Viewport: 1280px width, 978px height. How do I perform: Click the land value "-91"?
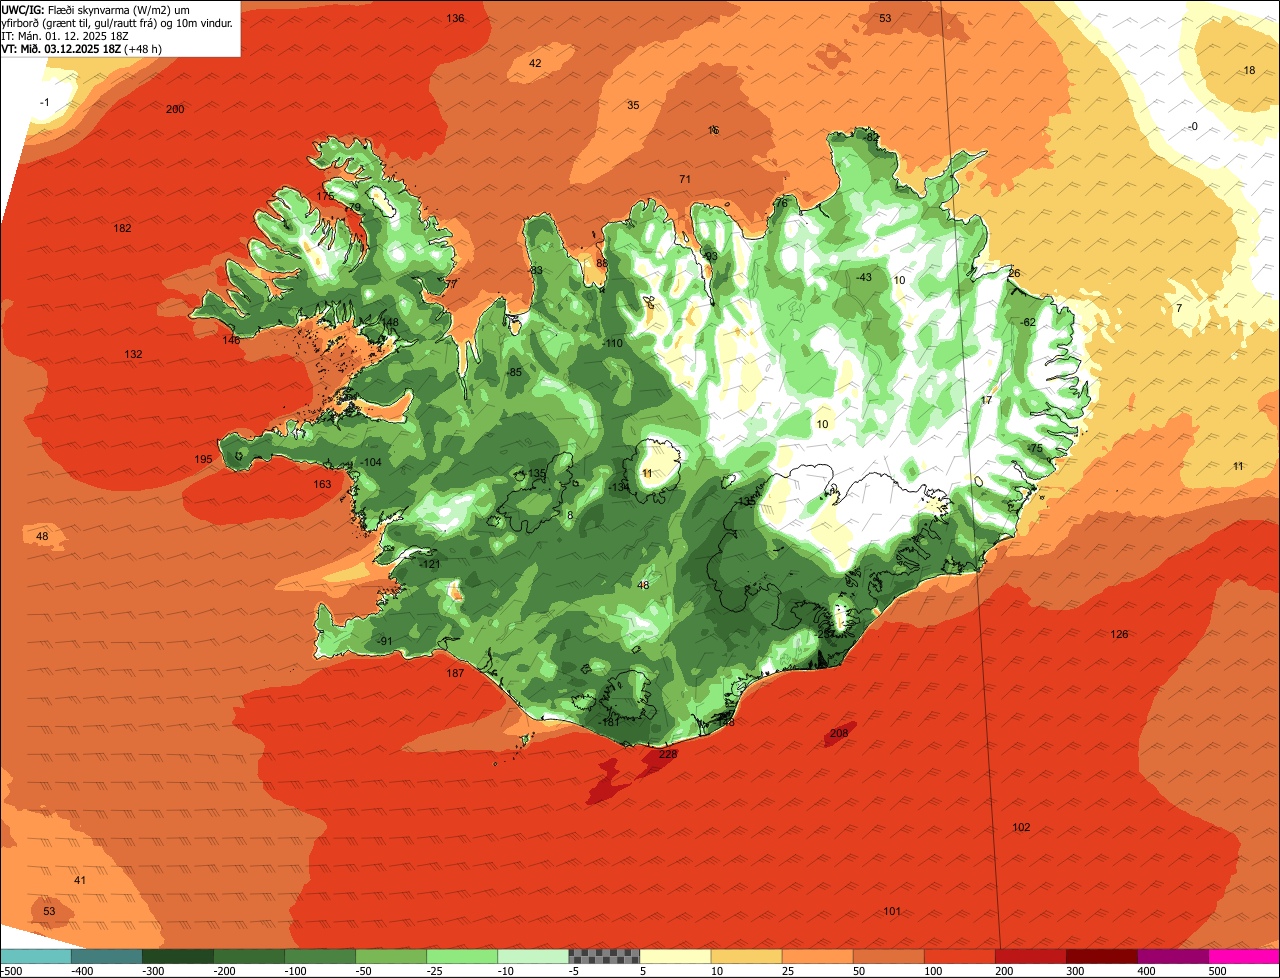coord(384,641)
